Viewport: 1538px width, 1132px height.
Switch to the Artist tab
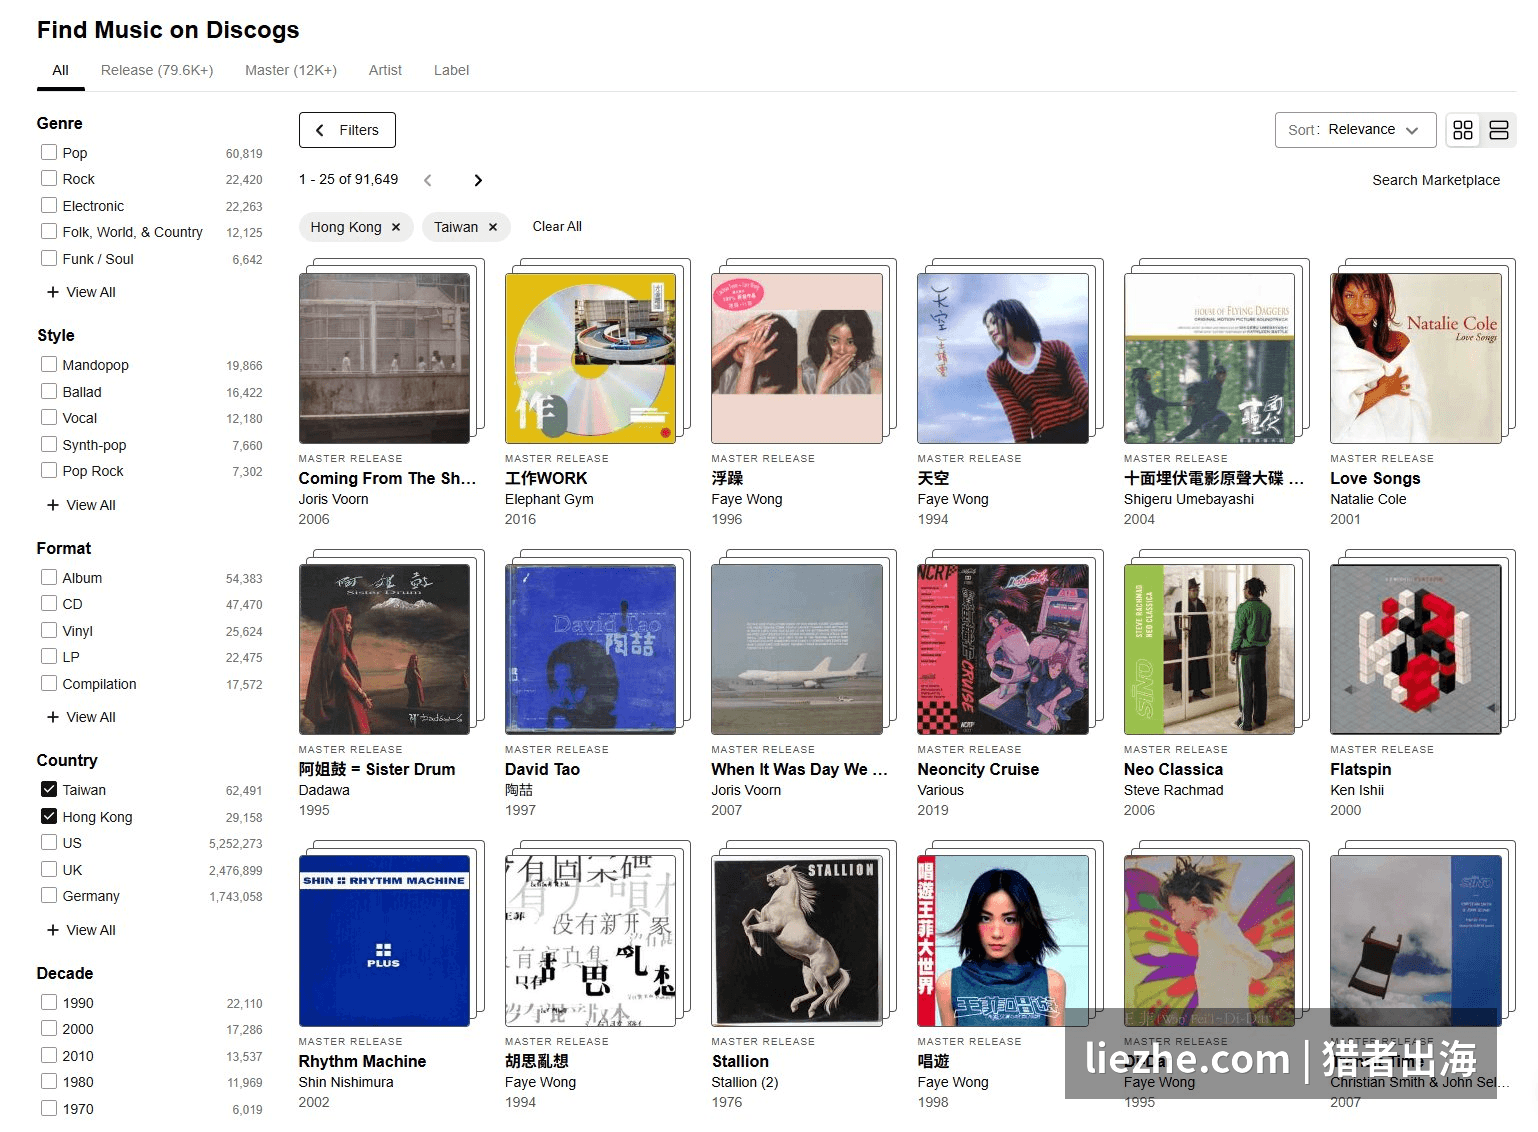point(385,70)
